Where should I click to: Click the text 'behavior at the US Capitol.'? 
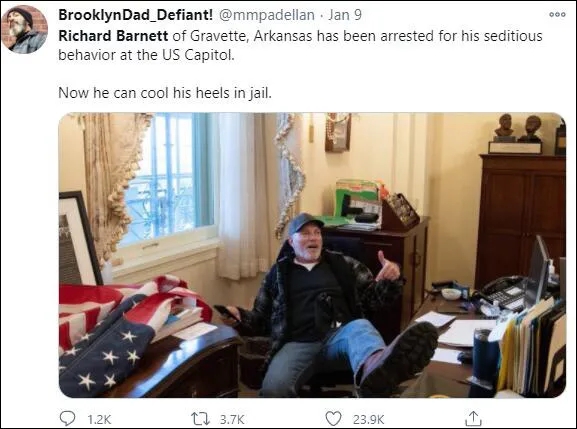(x=146, y=55)
